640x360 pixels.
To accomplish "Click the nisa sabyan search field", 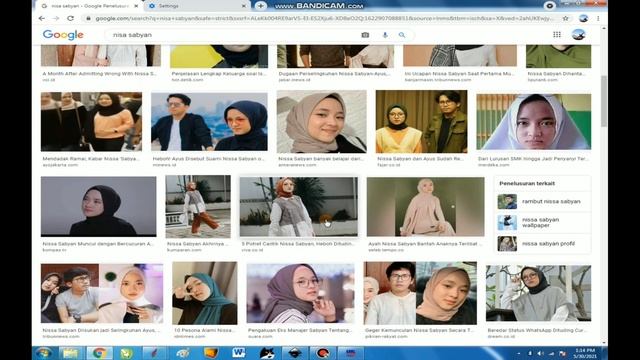I will (233, 35).
